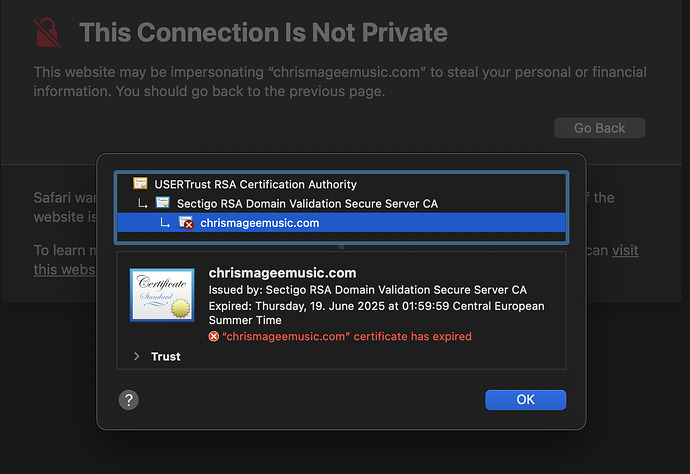Click the arrow beside chrismageemusic.com tree entry
This screenshot has height=474, width=690.
pyautogui.click(x=165, y=223)
